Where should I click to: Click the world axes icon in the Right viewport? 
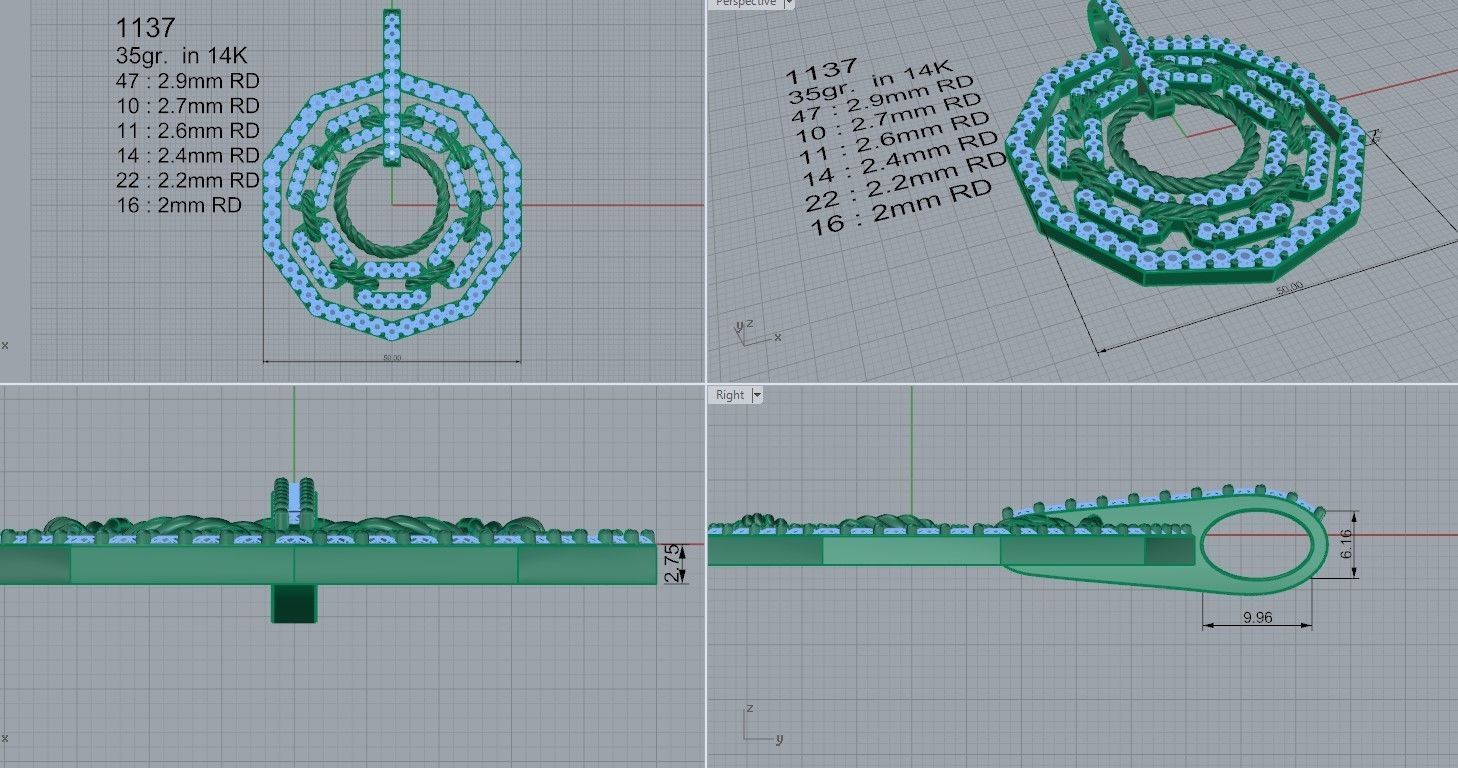[x=762, y=725]
